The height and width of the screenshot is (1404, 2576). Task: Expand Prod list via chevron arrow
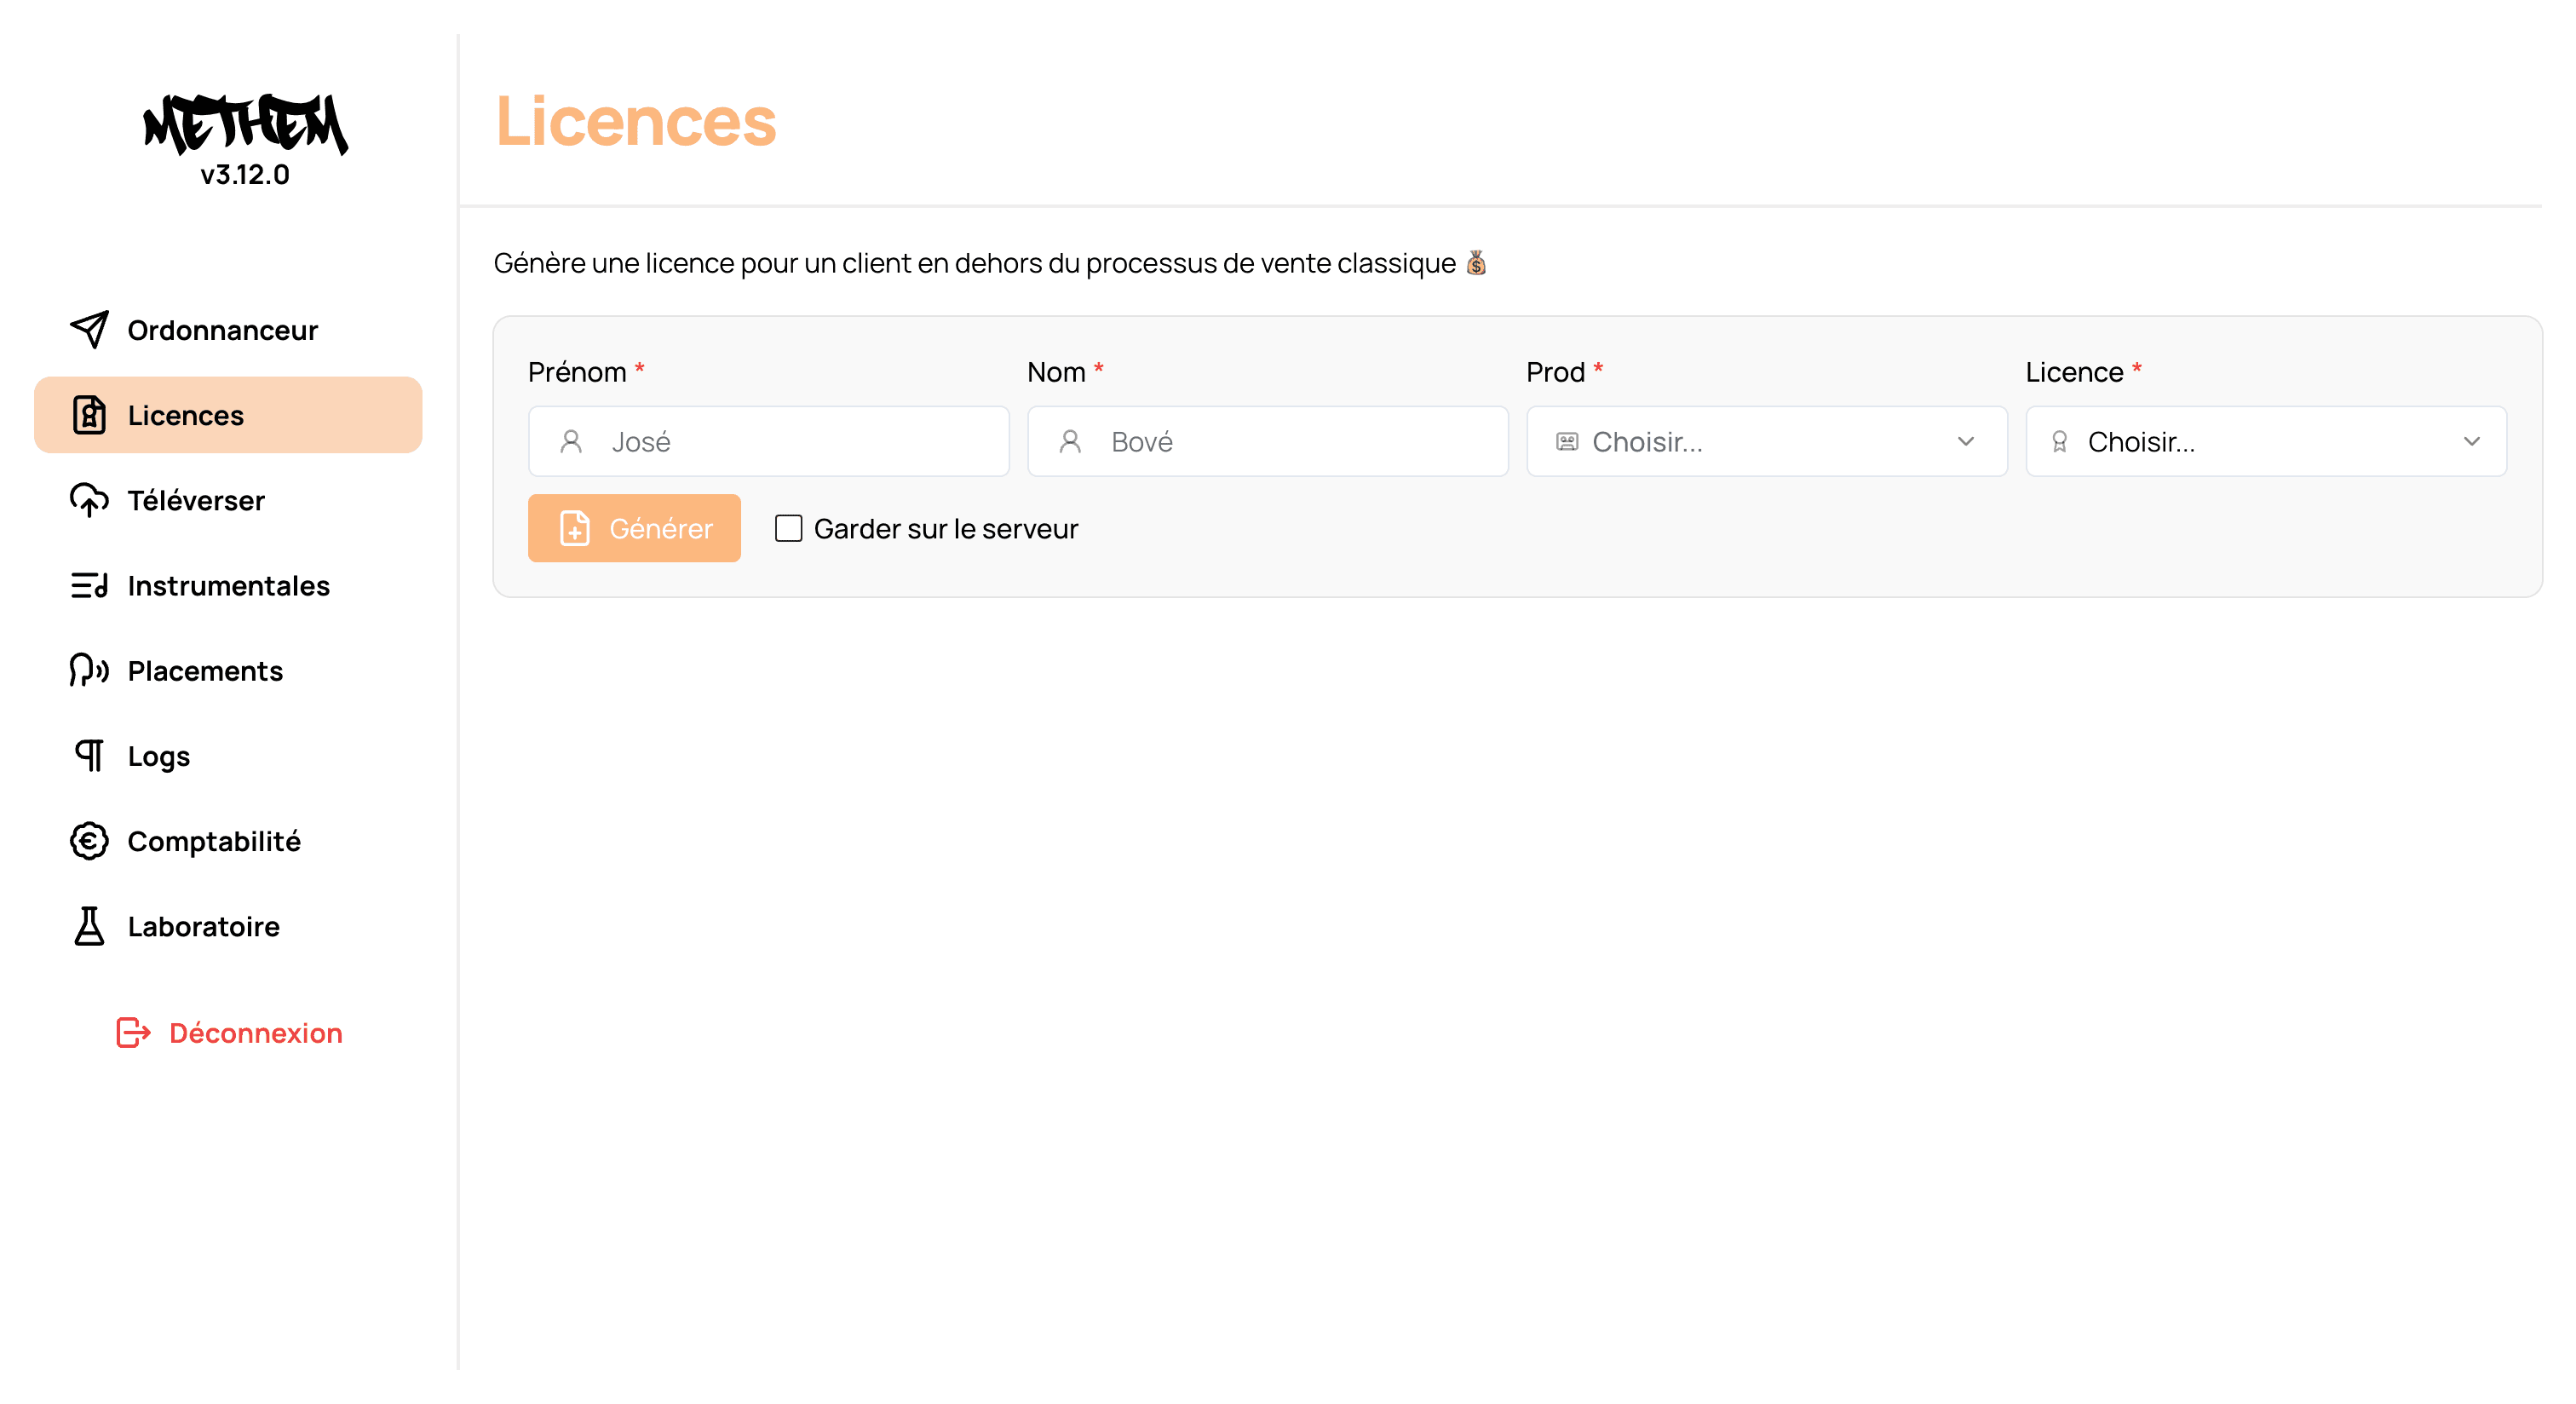click(1966, 442)
